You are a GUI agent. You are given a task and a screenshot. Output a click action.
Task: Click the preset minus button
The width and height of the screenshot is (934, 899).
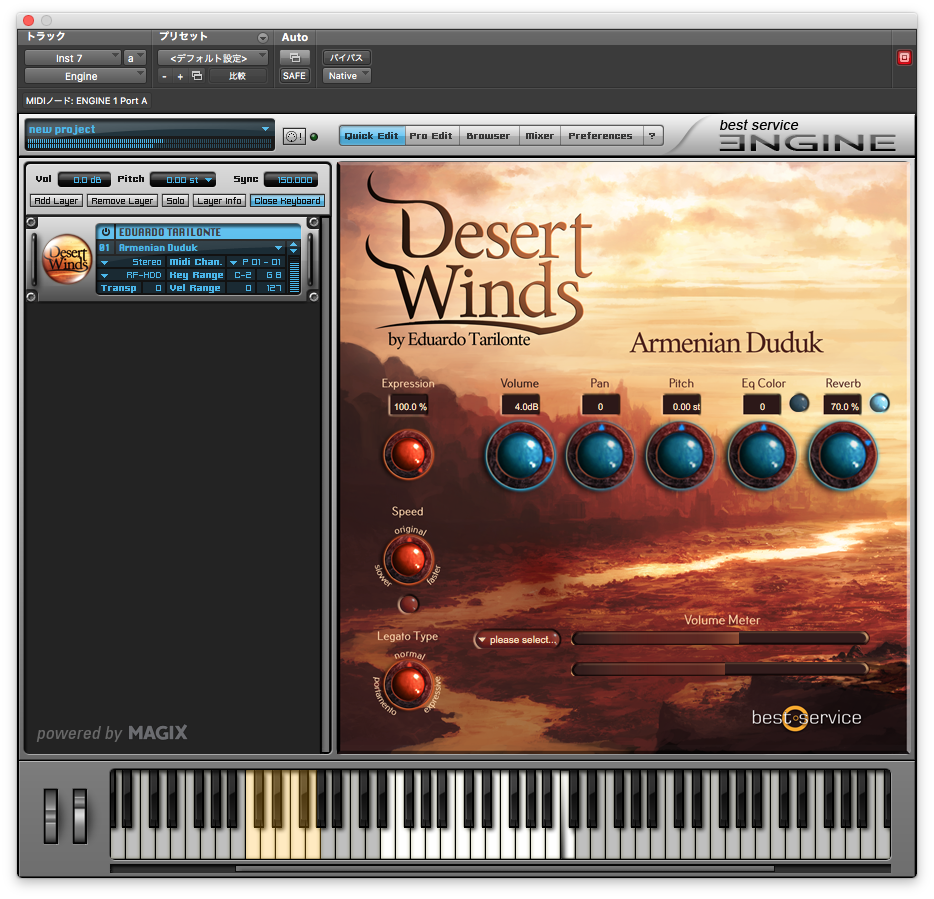coord(164,76)
